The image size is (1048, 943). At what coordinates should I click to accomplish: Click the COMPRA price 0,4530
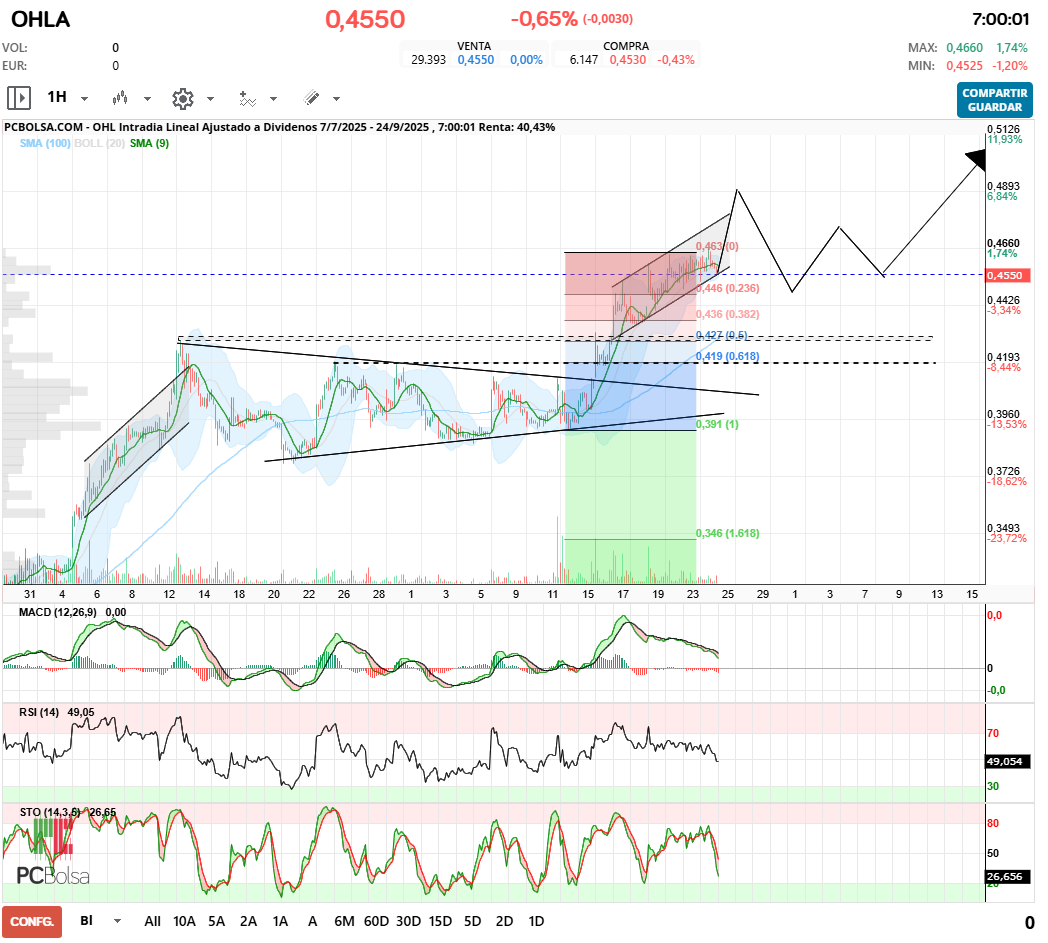click(x=628, y=59)
